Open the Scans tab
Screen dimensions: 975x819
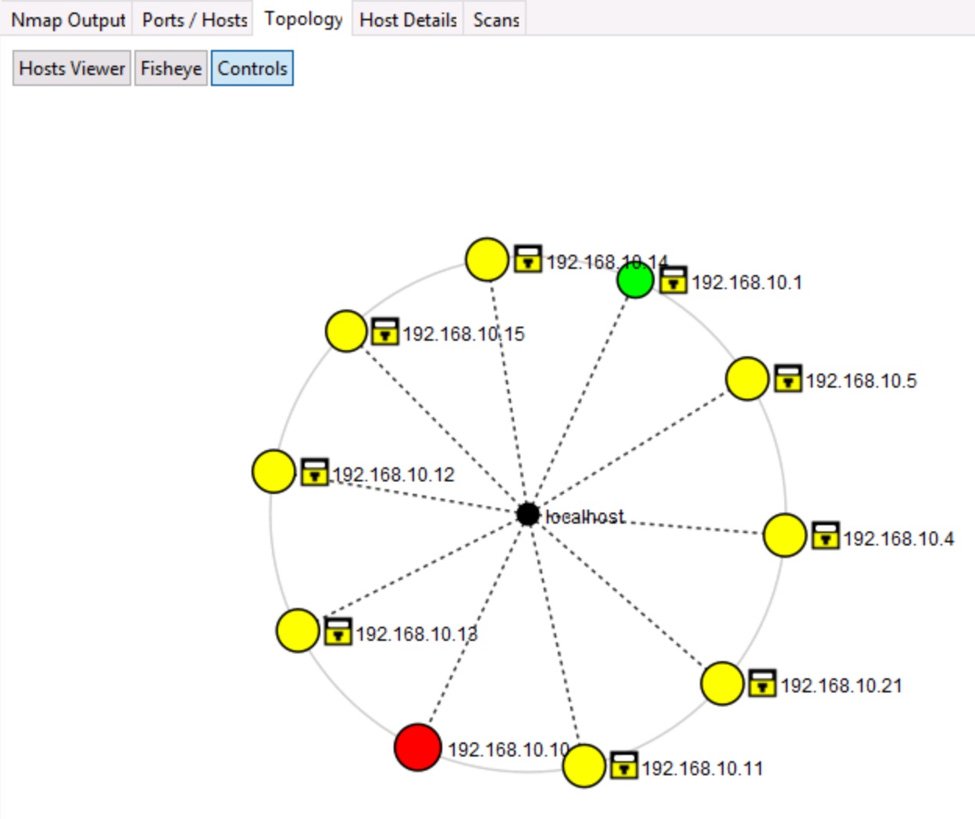pyautogui.click(x=496, y=19)
